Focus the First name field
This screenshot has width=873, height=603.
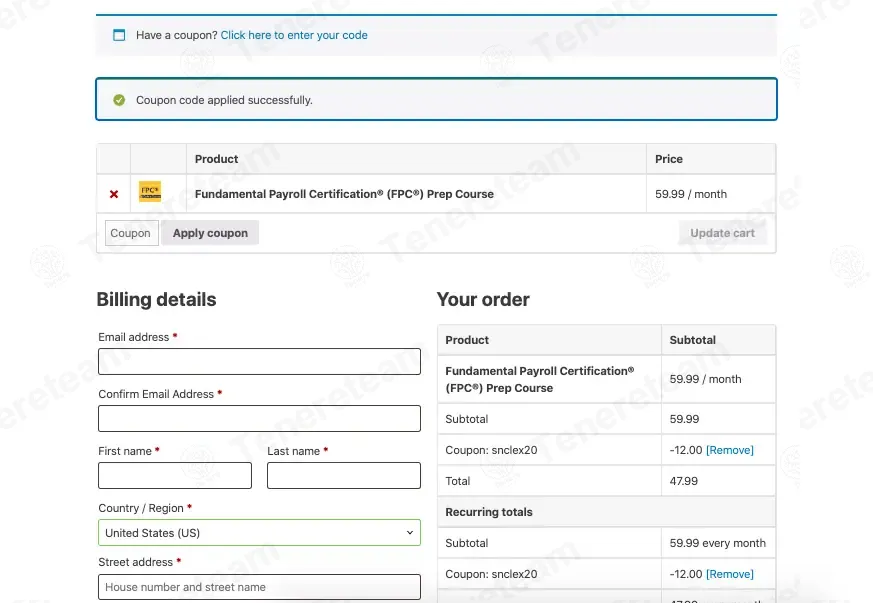tap(175, 475)
